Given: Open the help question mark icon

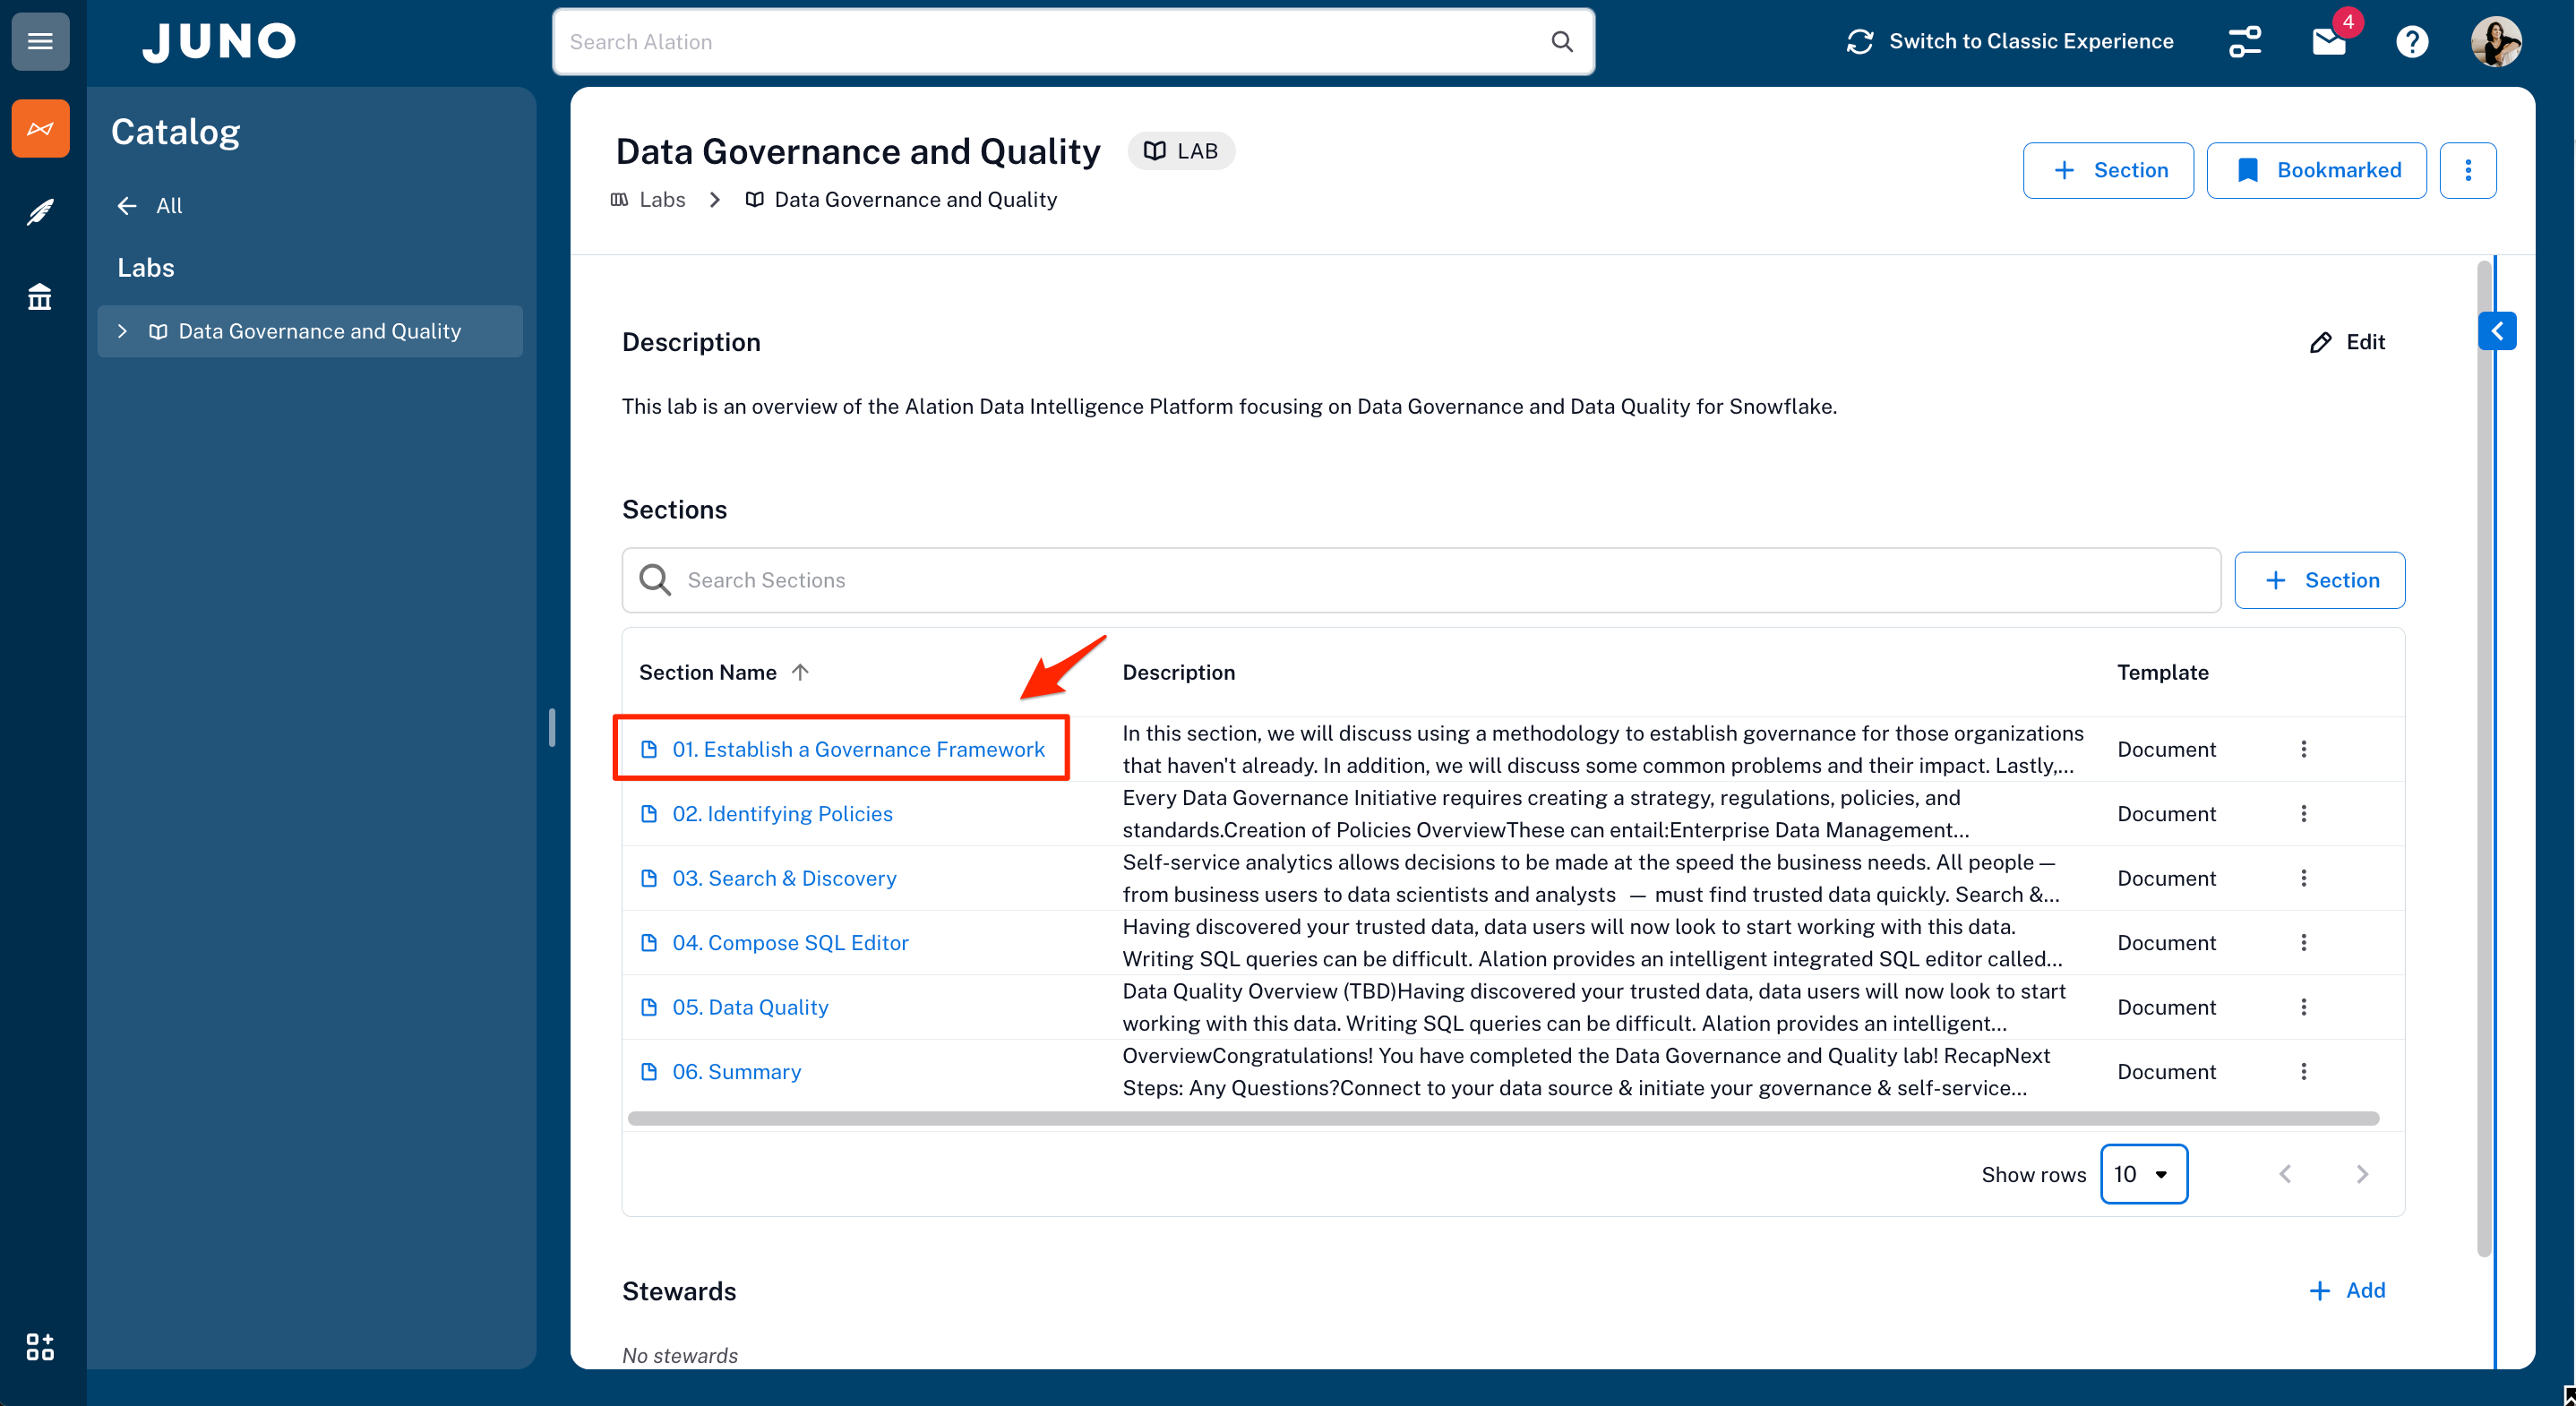Looking at the screenshot, I should click(x=2412, y=42).
